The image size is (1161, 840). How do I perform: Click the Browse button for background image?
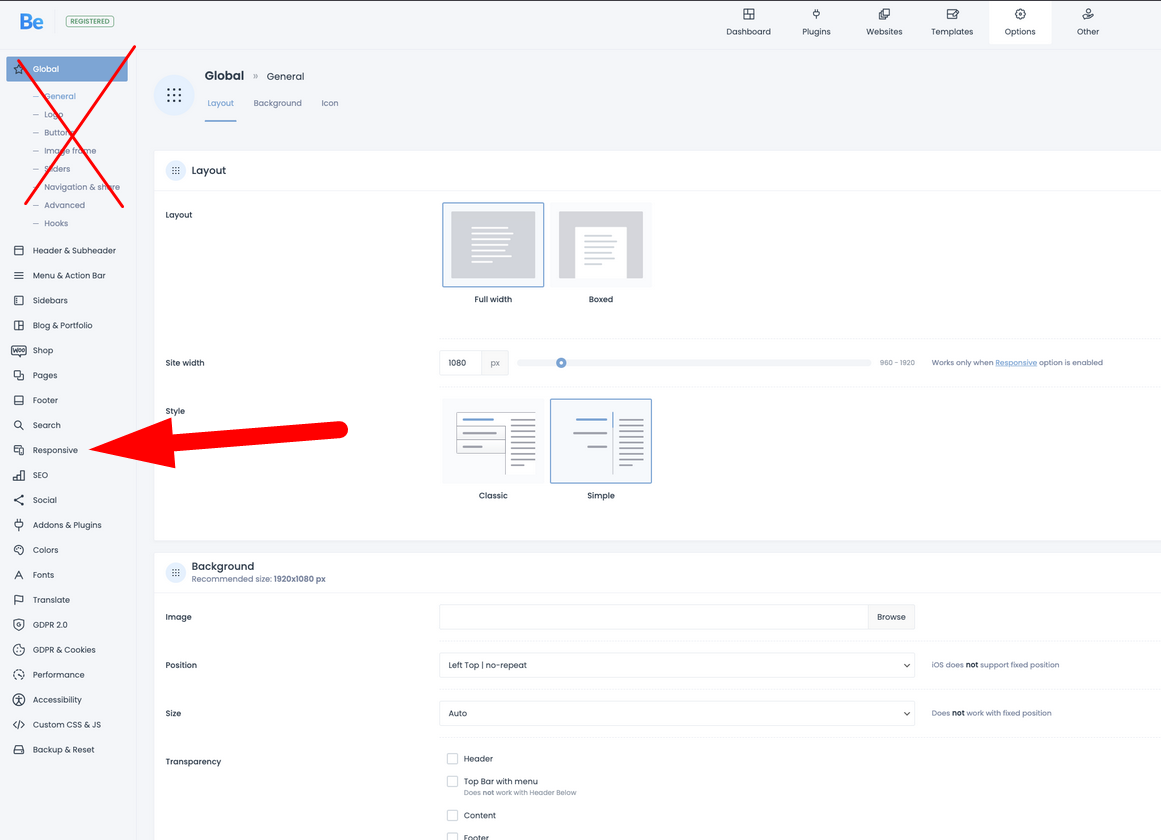tap(891, 617)
